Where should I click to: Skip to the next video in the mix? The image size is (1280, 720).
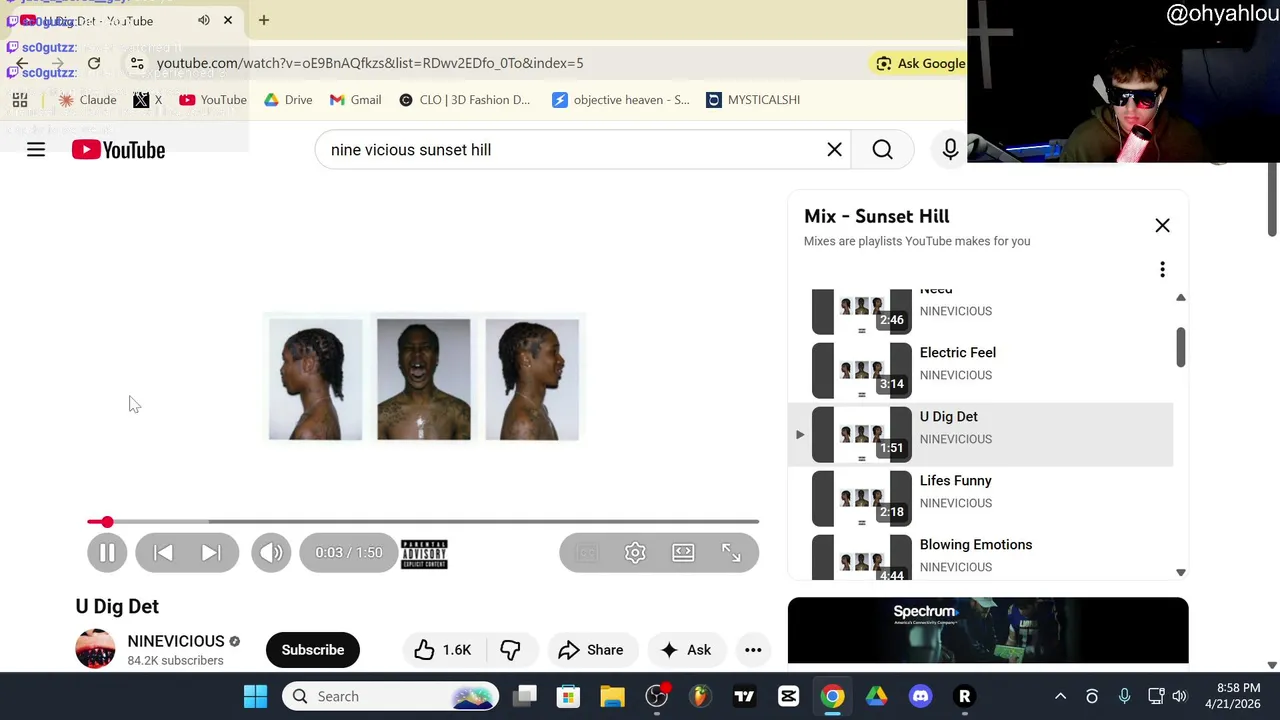(x=211, y=552)
